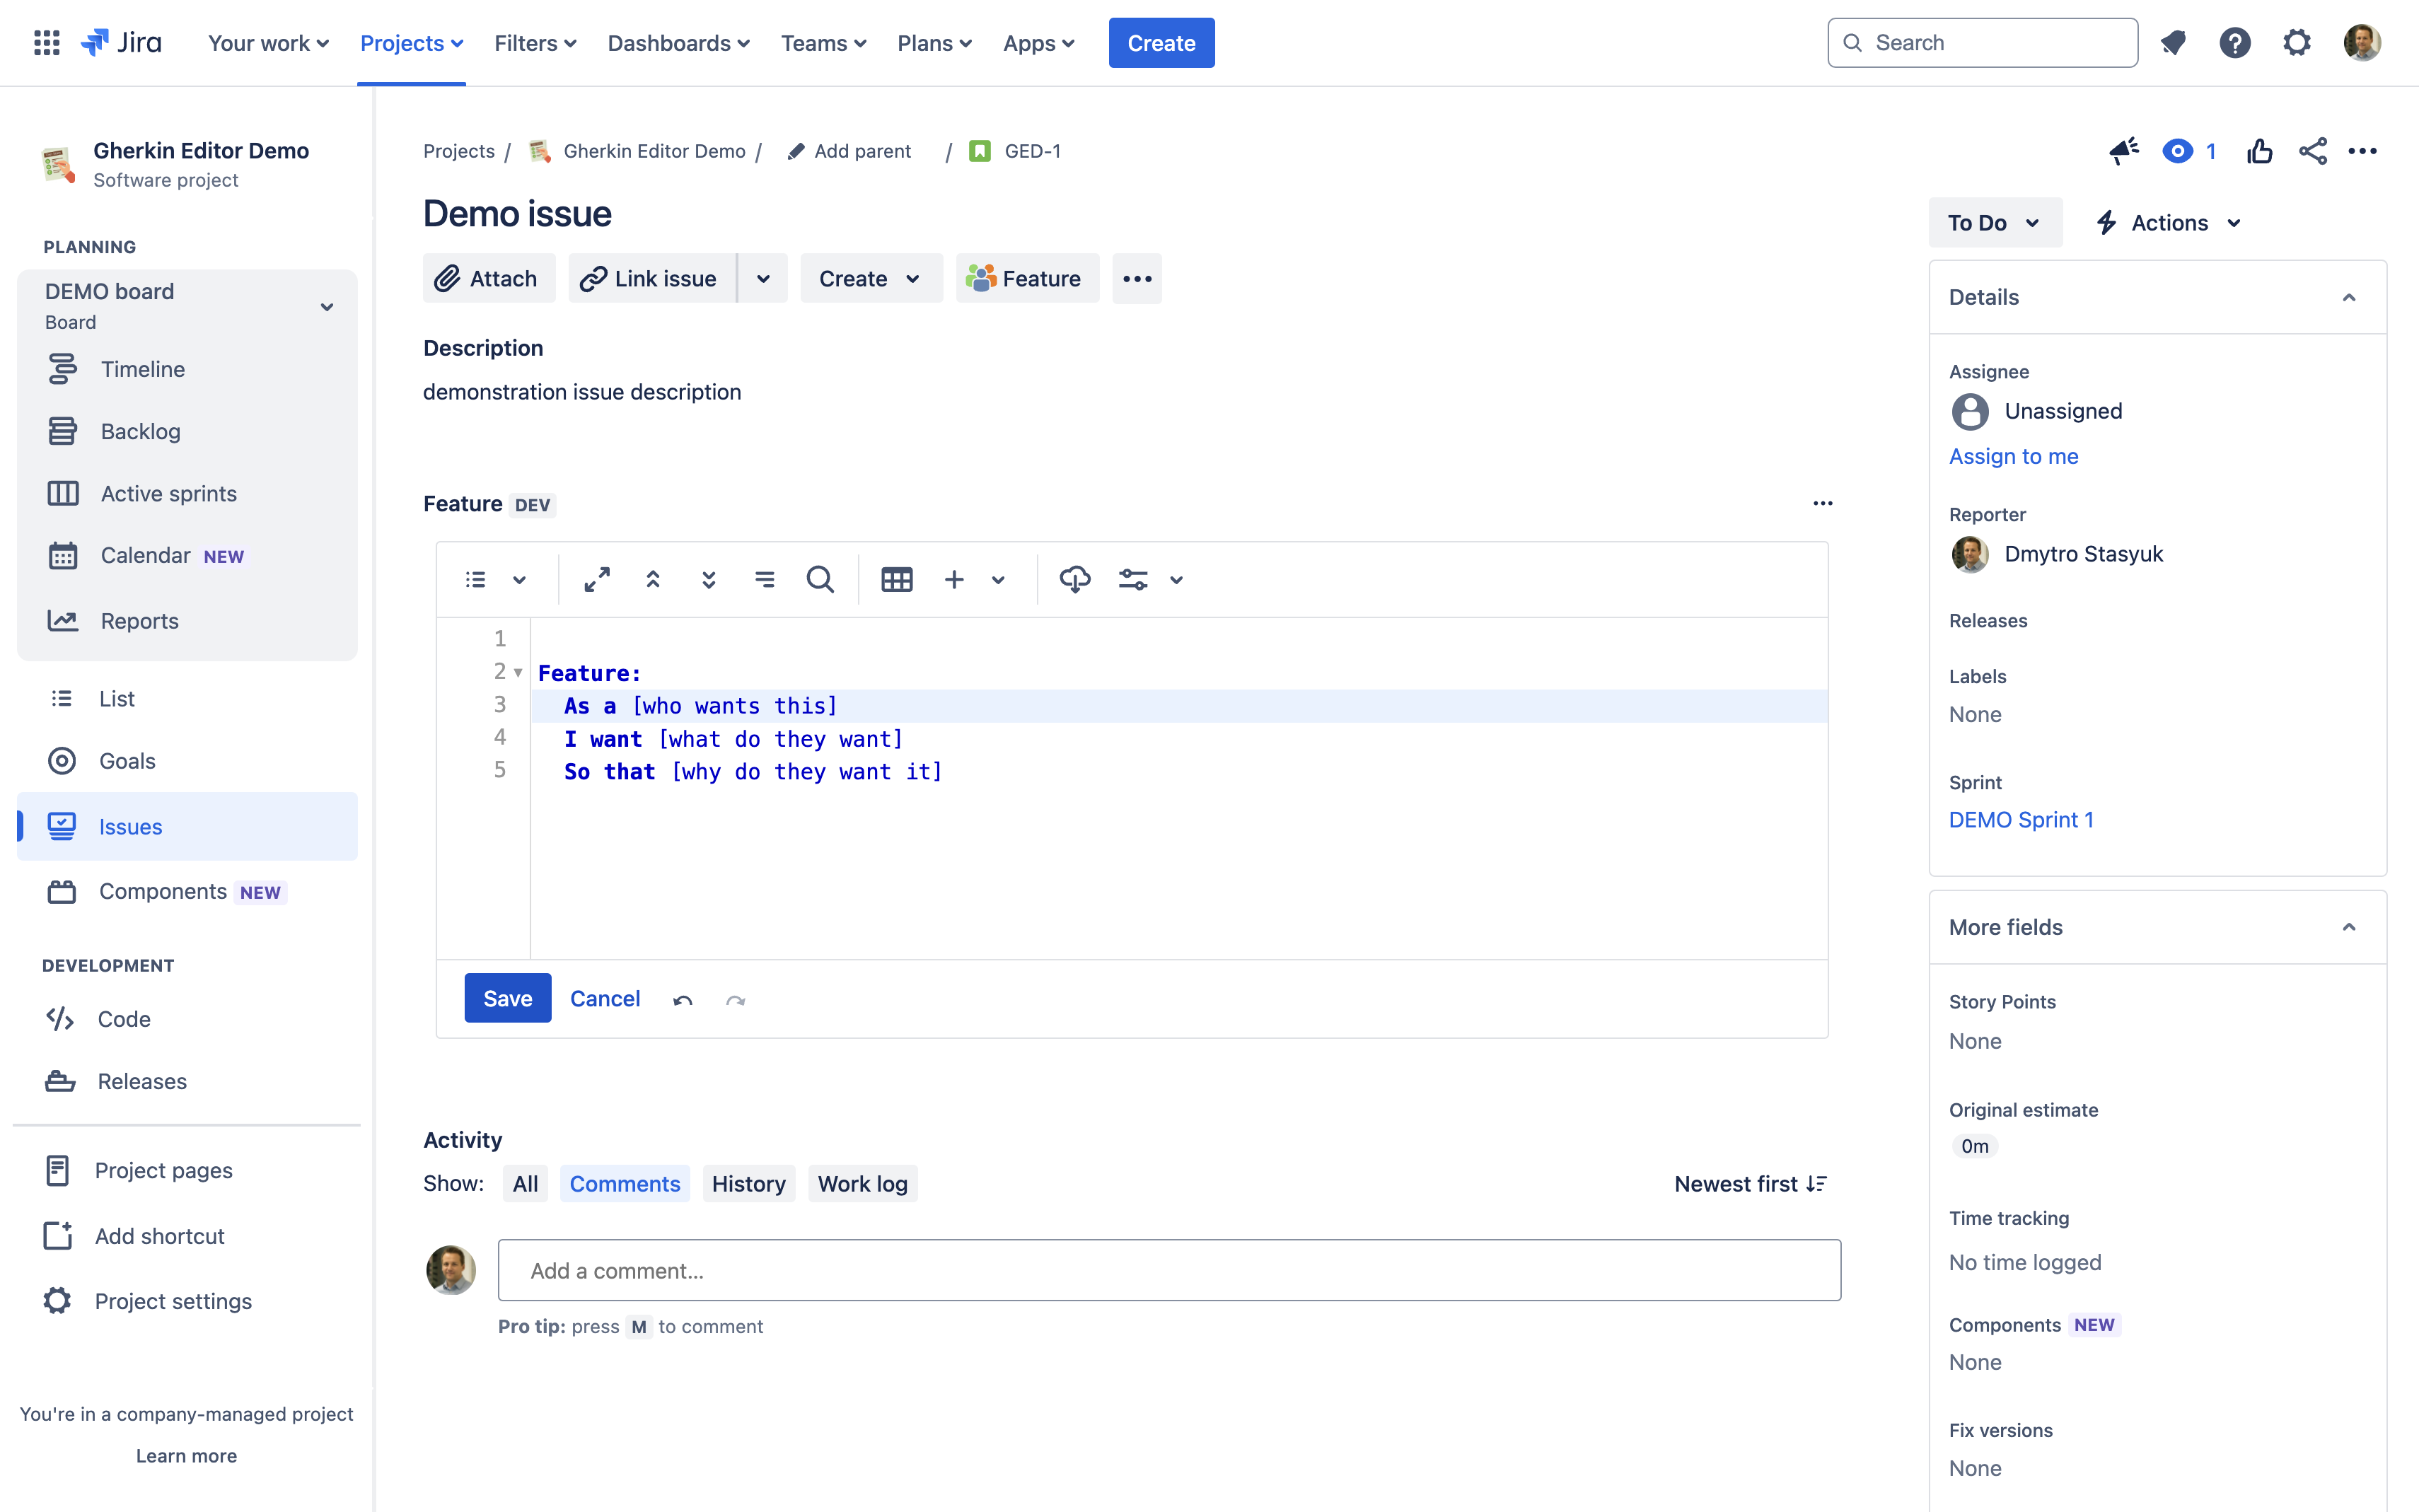The width and height of the screenshot is (2419, 1512).
Task: Undo the last editor change
Action: tap(683, 1000)
